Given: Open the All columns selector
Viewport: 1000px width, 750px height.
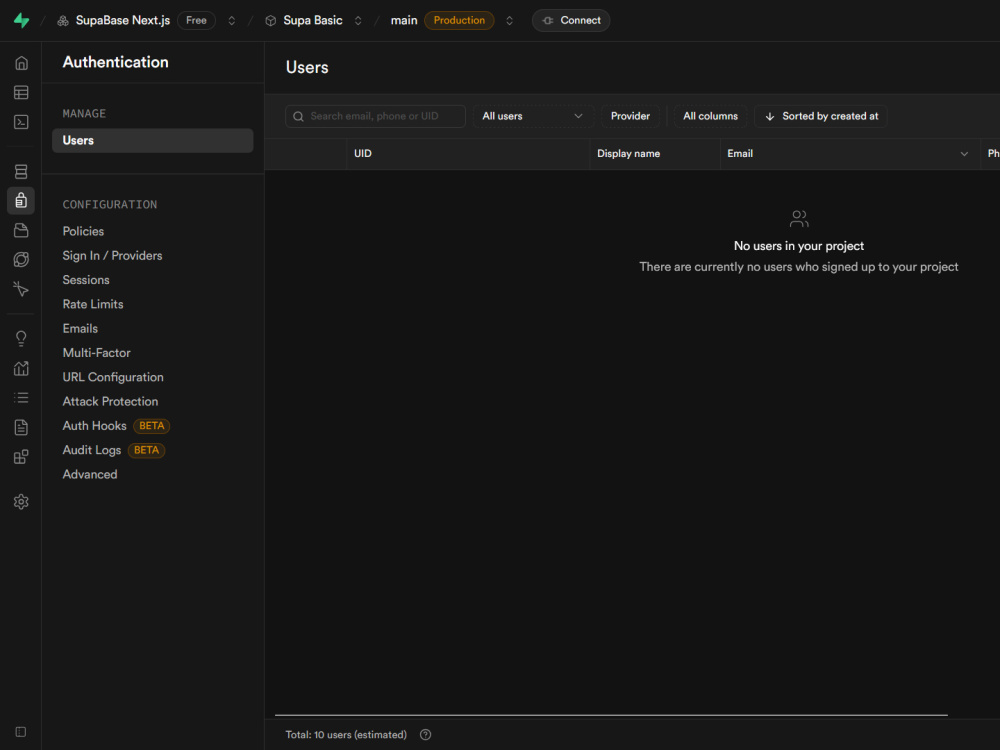Looking at the screenshot, I should pyautogui.click(x=710, y=116).
